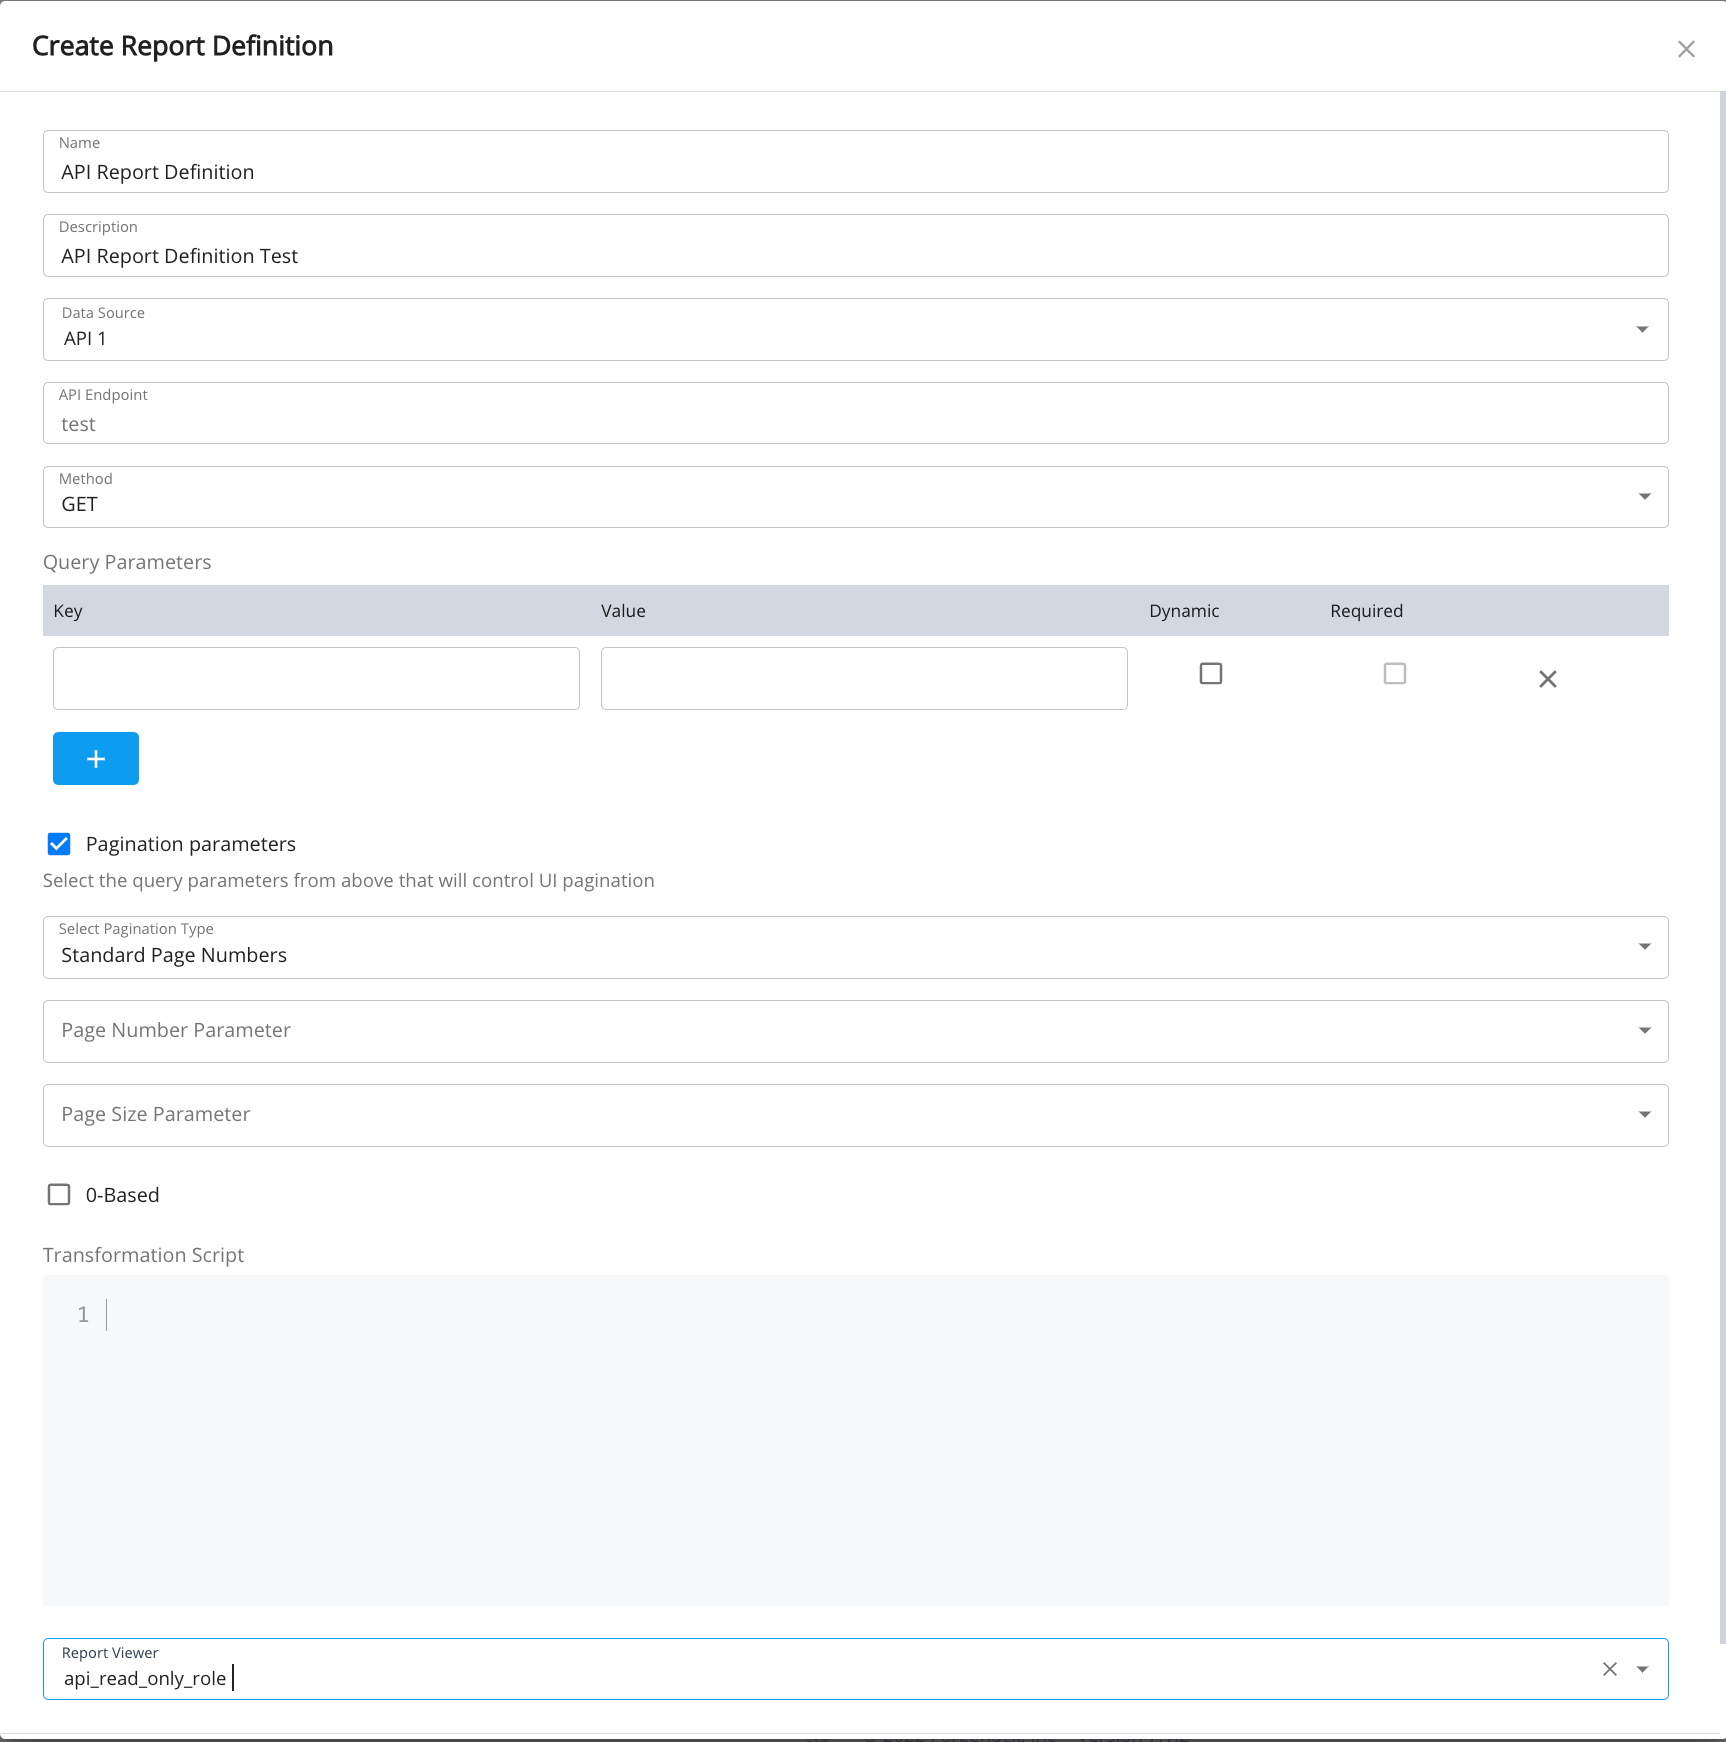Remove the empty query parameter row

tap(1547, 678)
